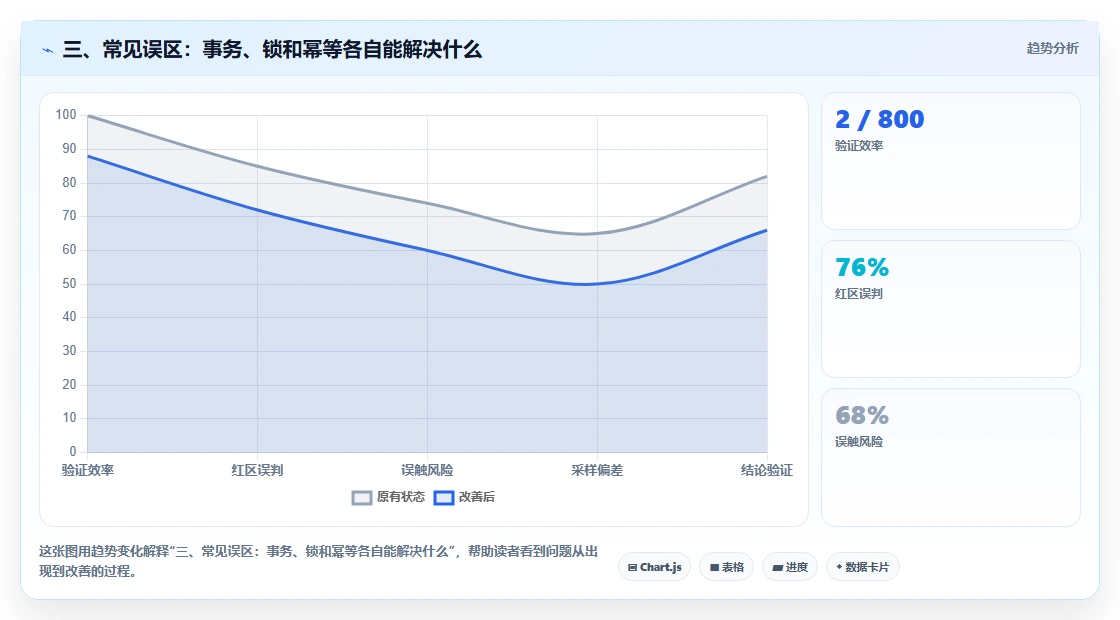The height and width of the screenshot is (620, 1120).
Task: Open the 2 / 800 验证效率 card
Action: [951, 161]
